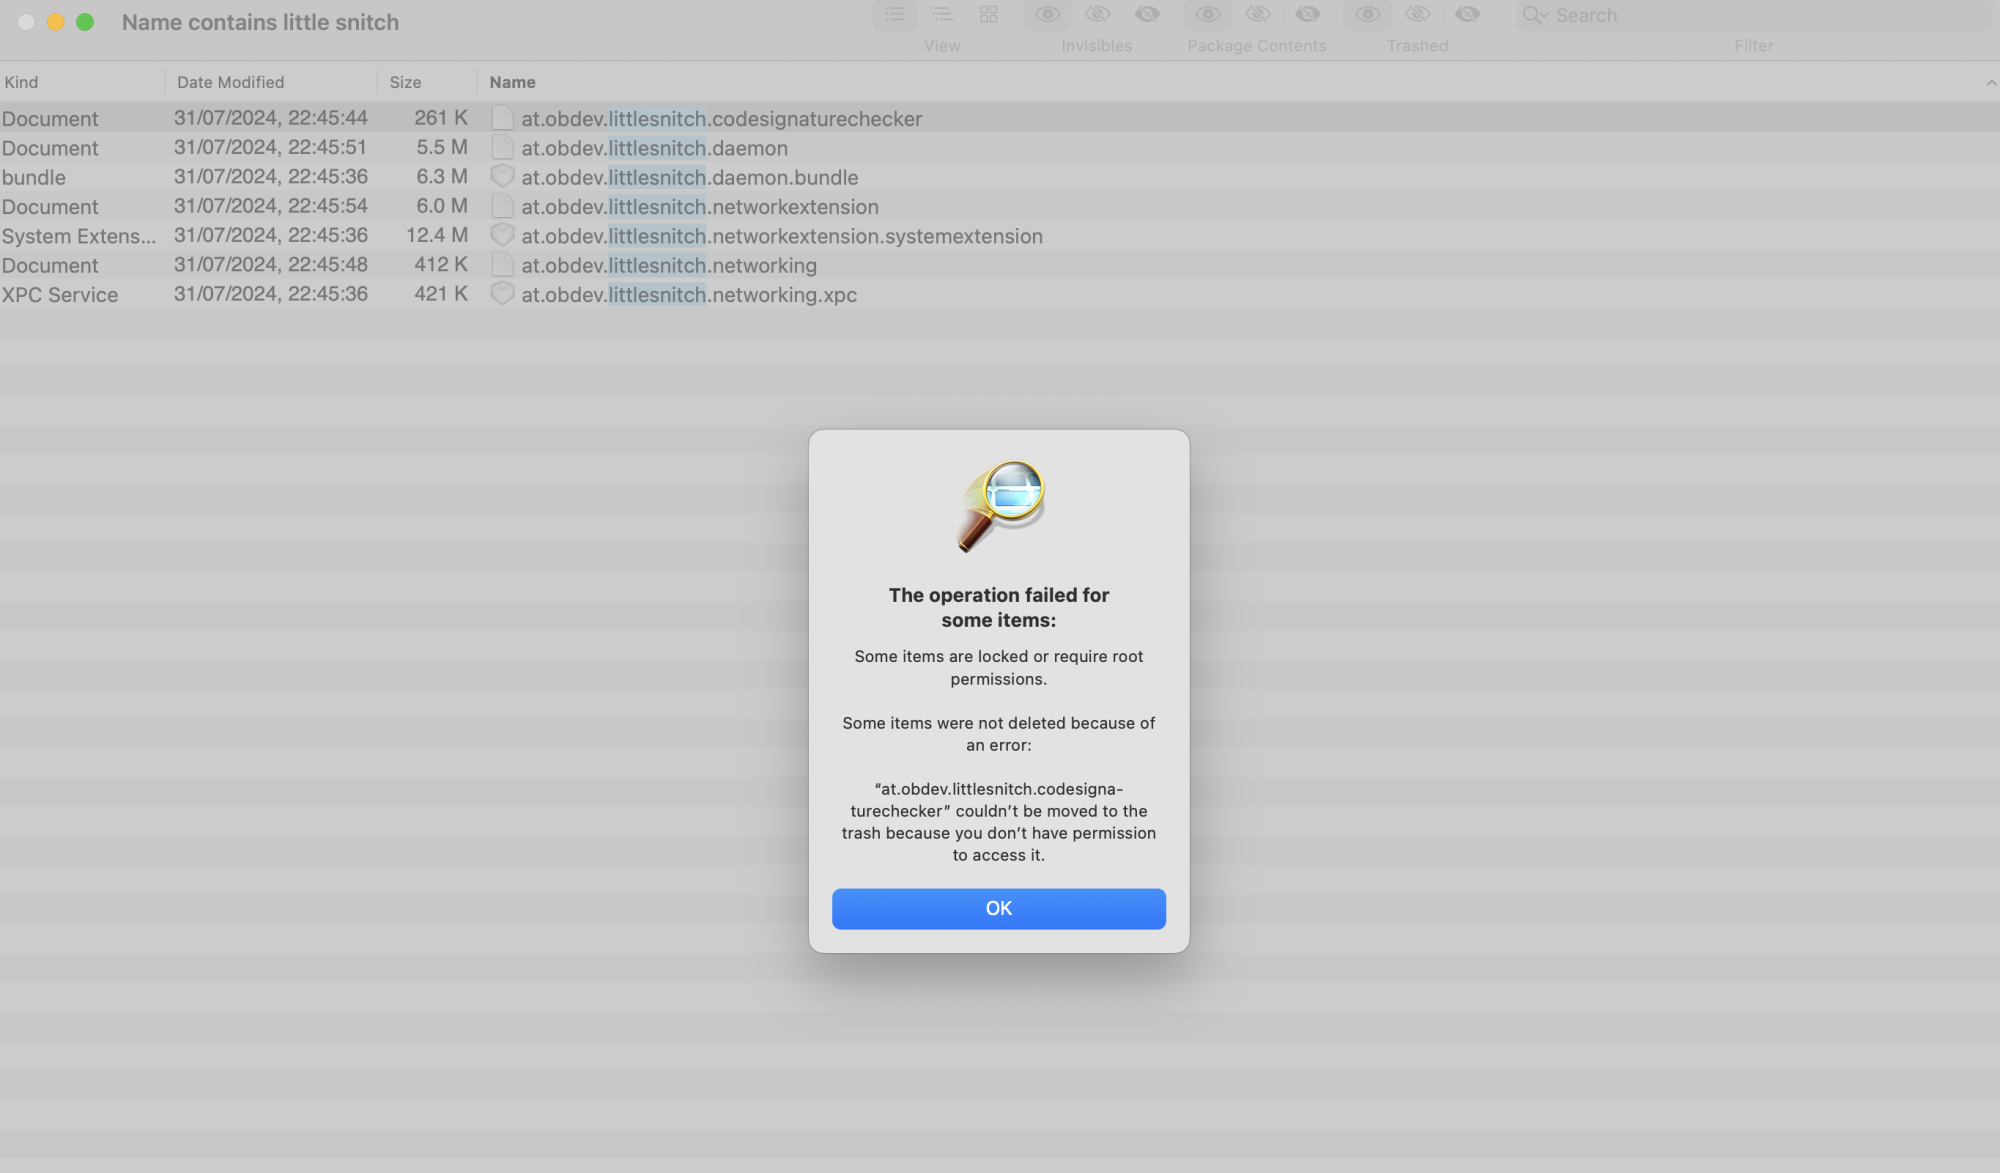The width and height of the screenshot is (2000, 1173).
Task: Click the document icon beside the littlesnitch.daemon file
Action: (x=502, y=147)
